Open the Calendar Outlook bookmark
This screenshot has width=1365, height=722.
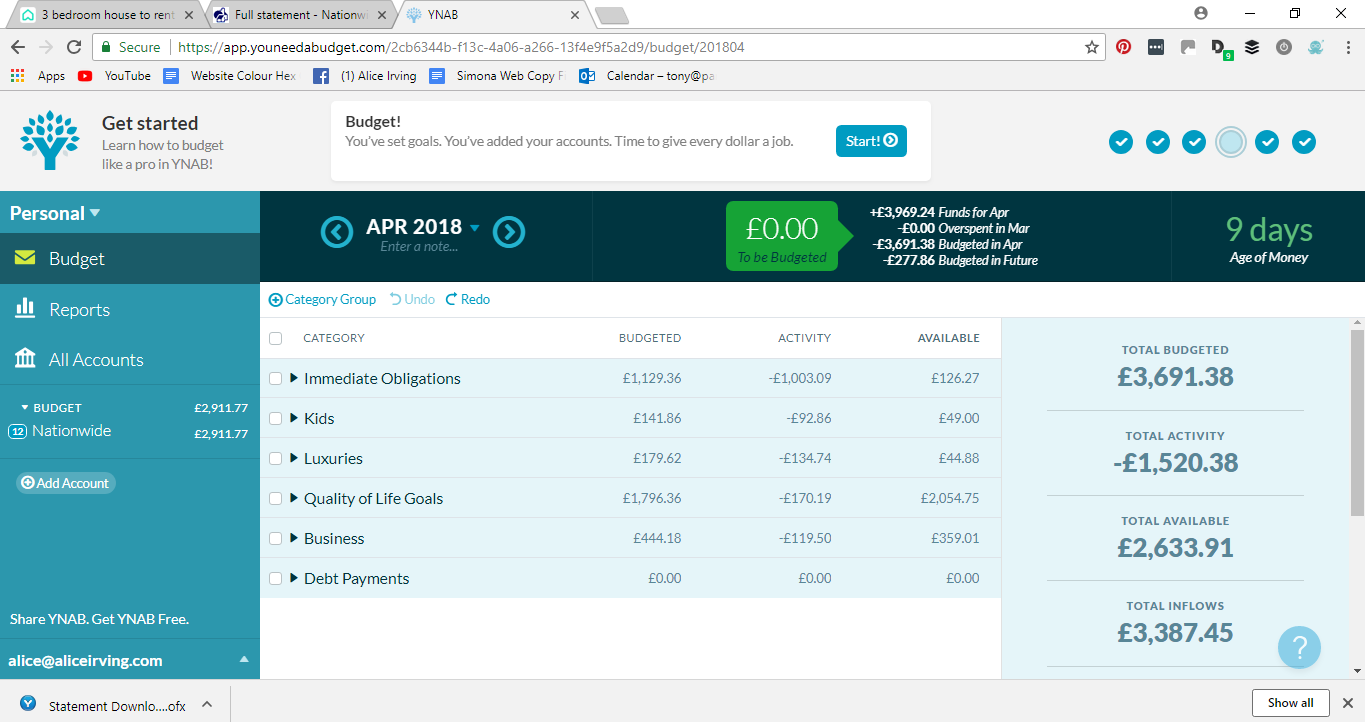[x=646, y=76]
